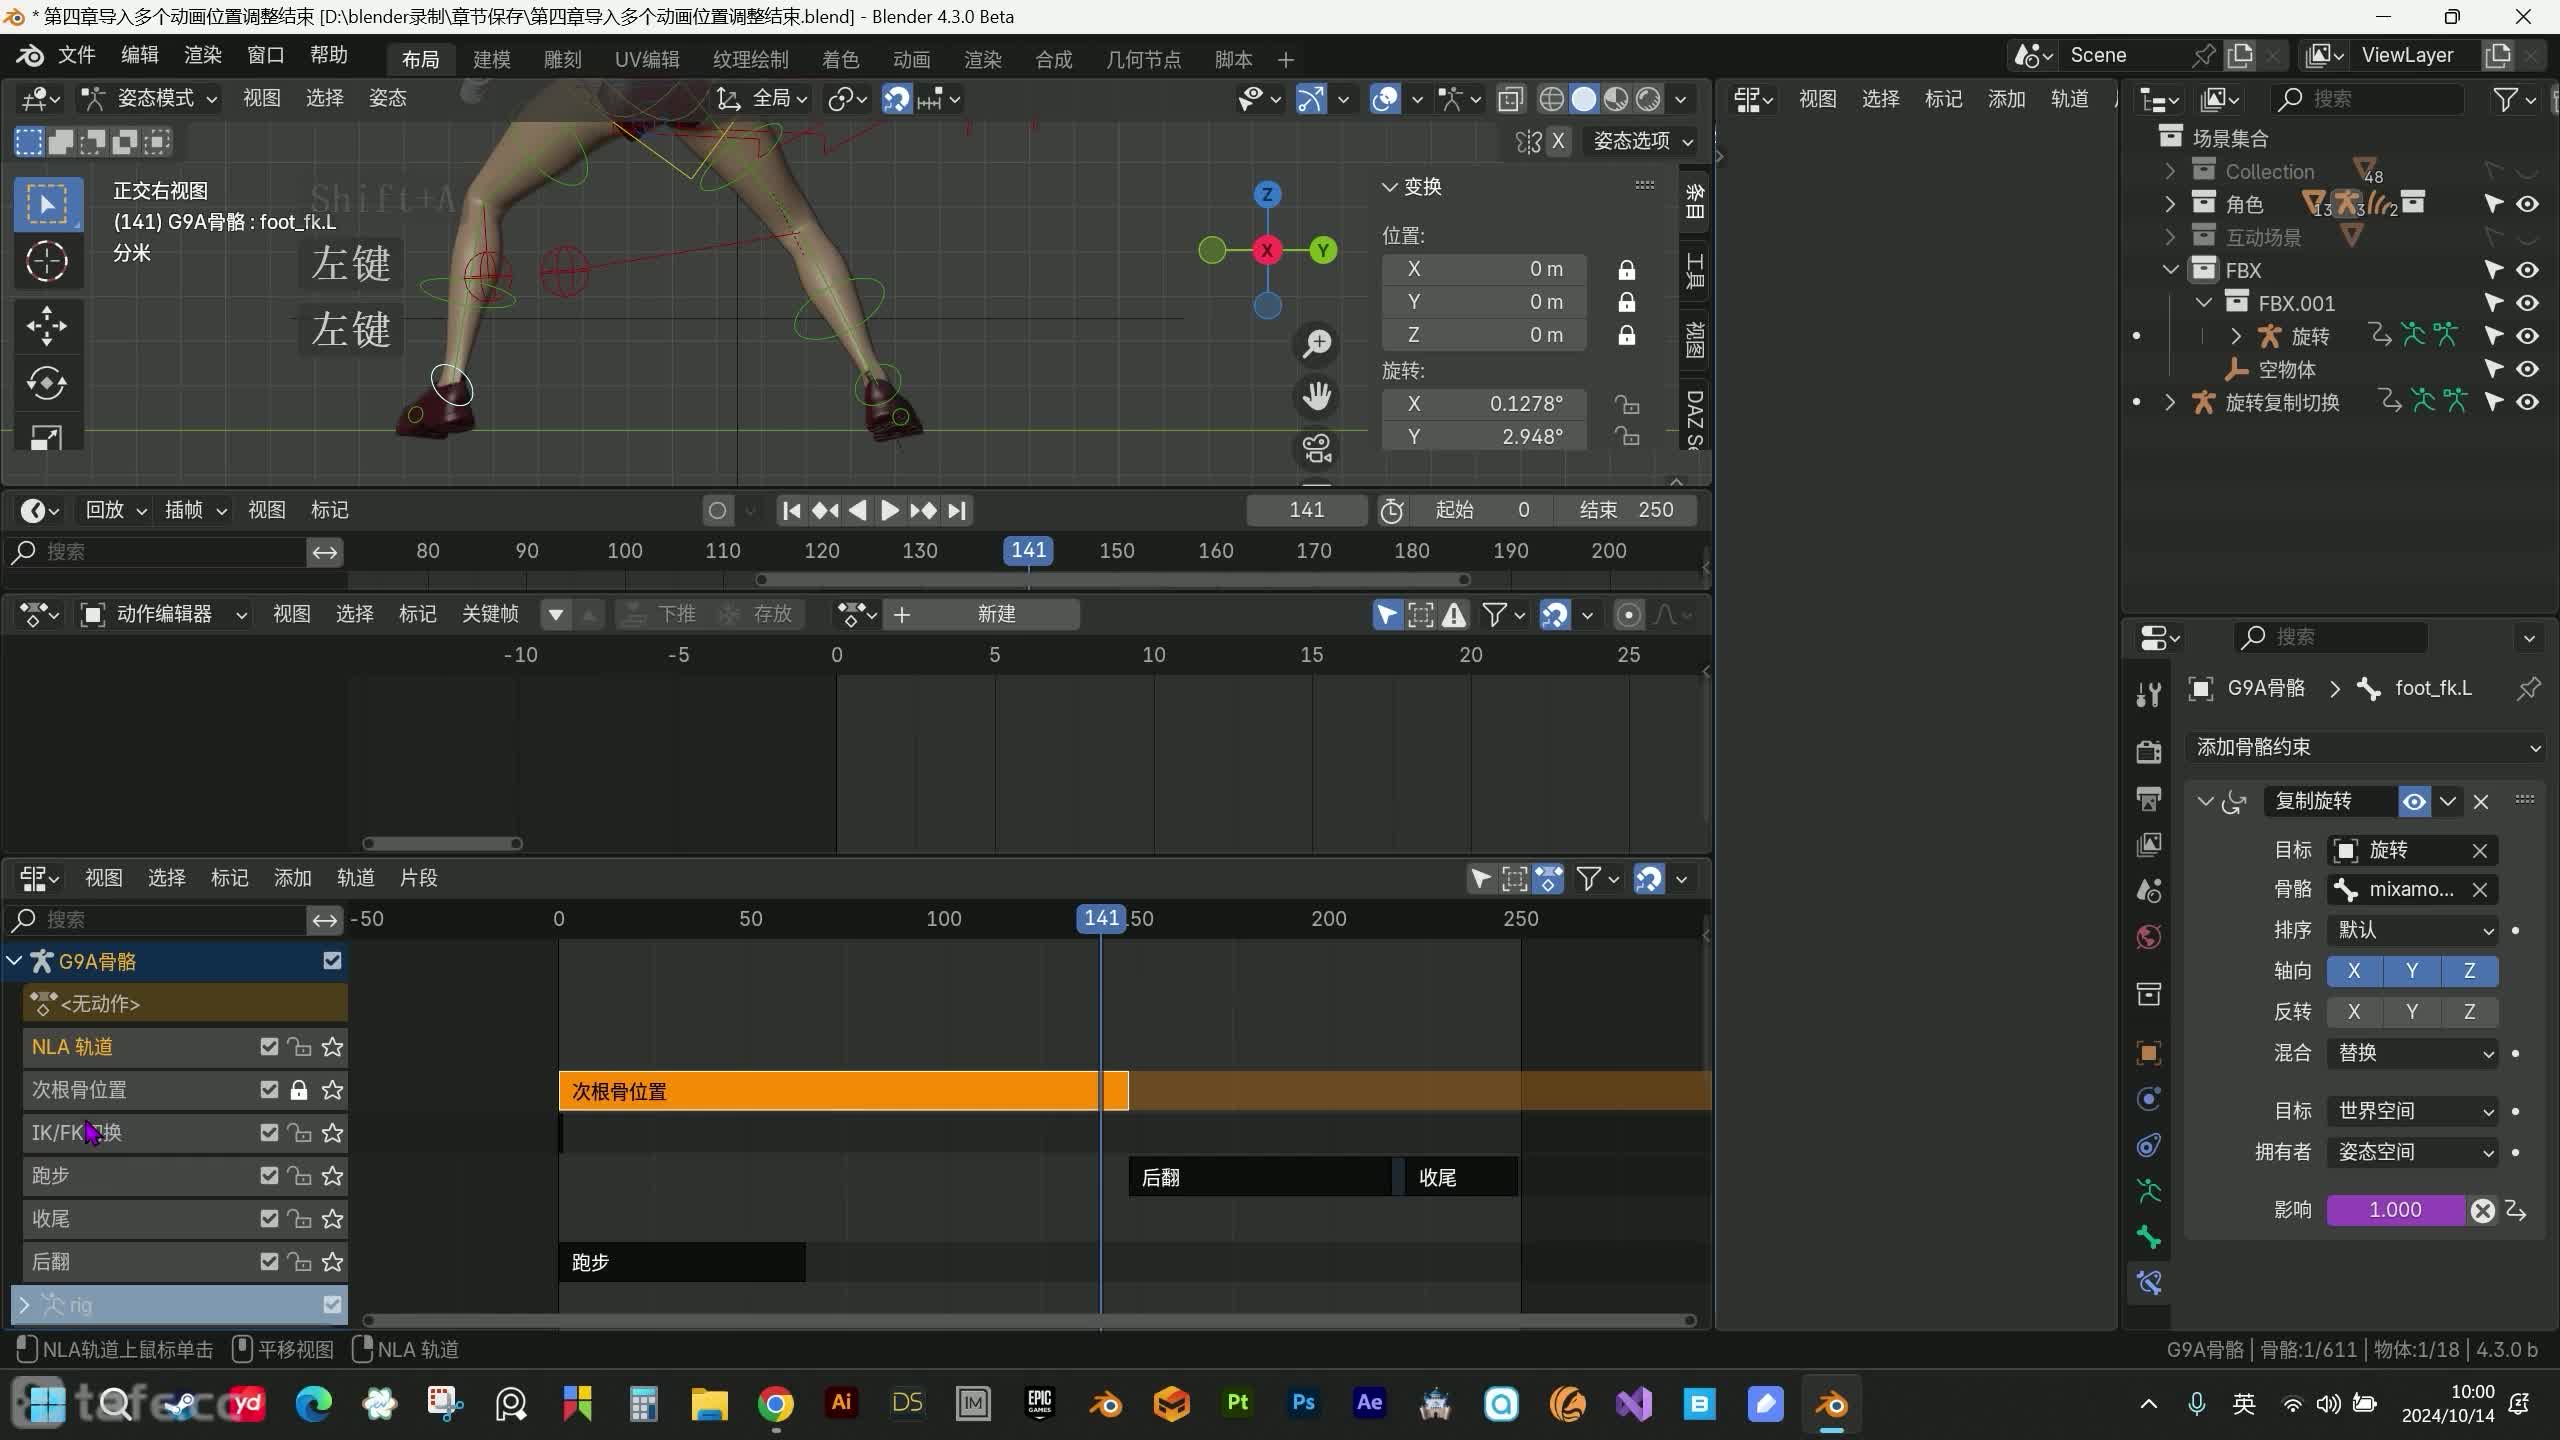The height and width of the screenshot is (1440, 2560).
Task: Toggle camera view icon in viewport
Action: click(x=1317, y=449)
